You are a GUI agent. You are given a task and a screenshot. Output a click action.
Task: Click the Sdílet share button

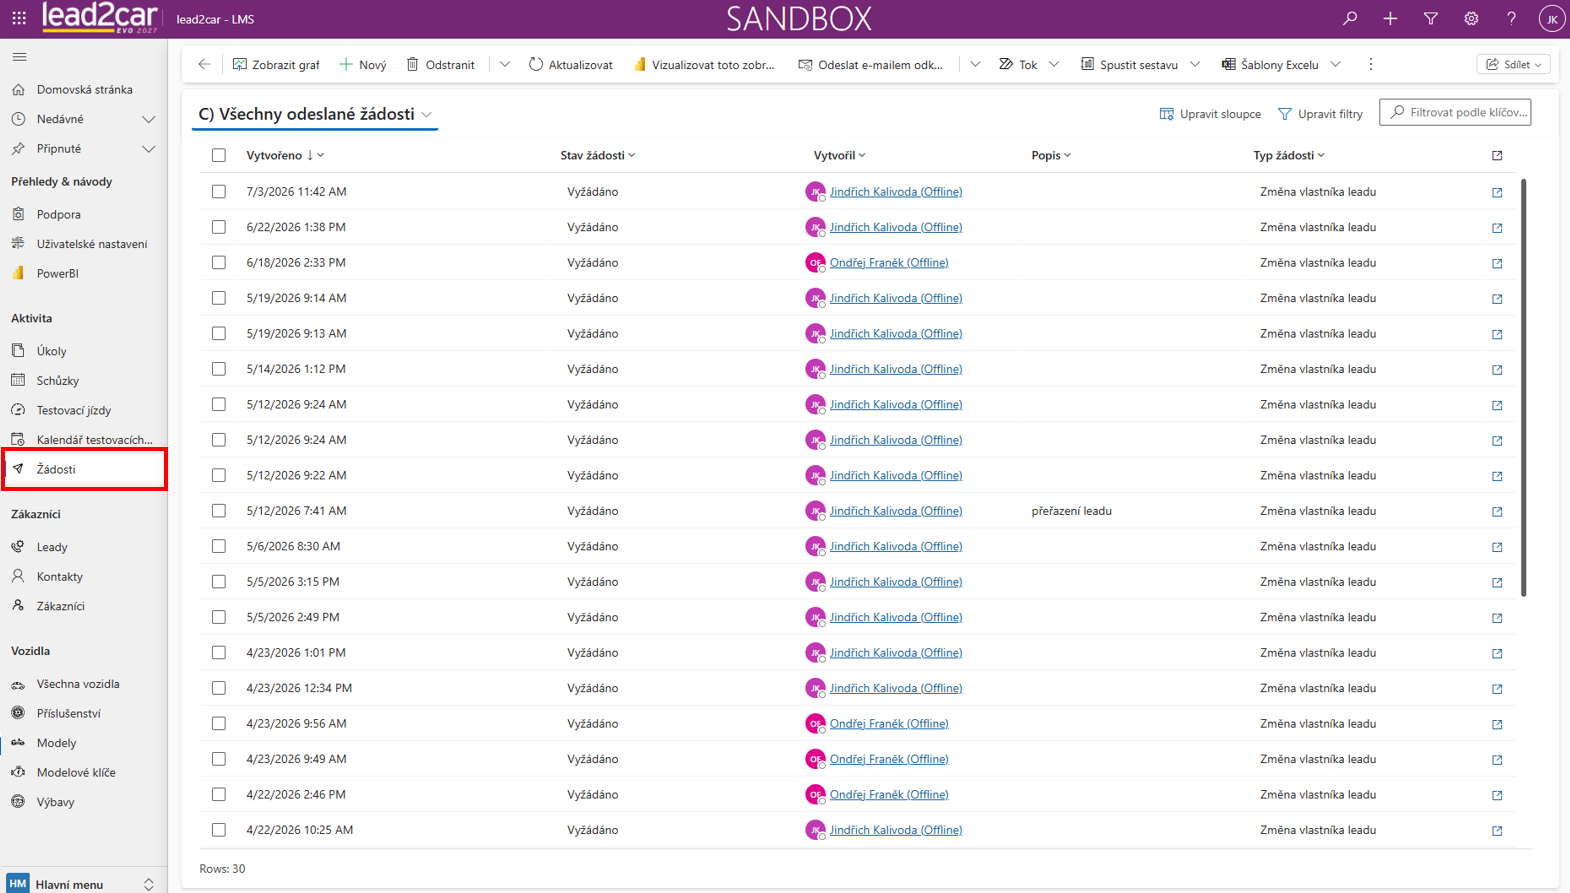[x=1513, y=64]
